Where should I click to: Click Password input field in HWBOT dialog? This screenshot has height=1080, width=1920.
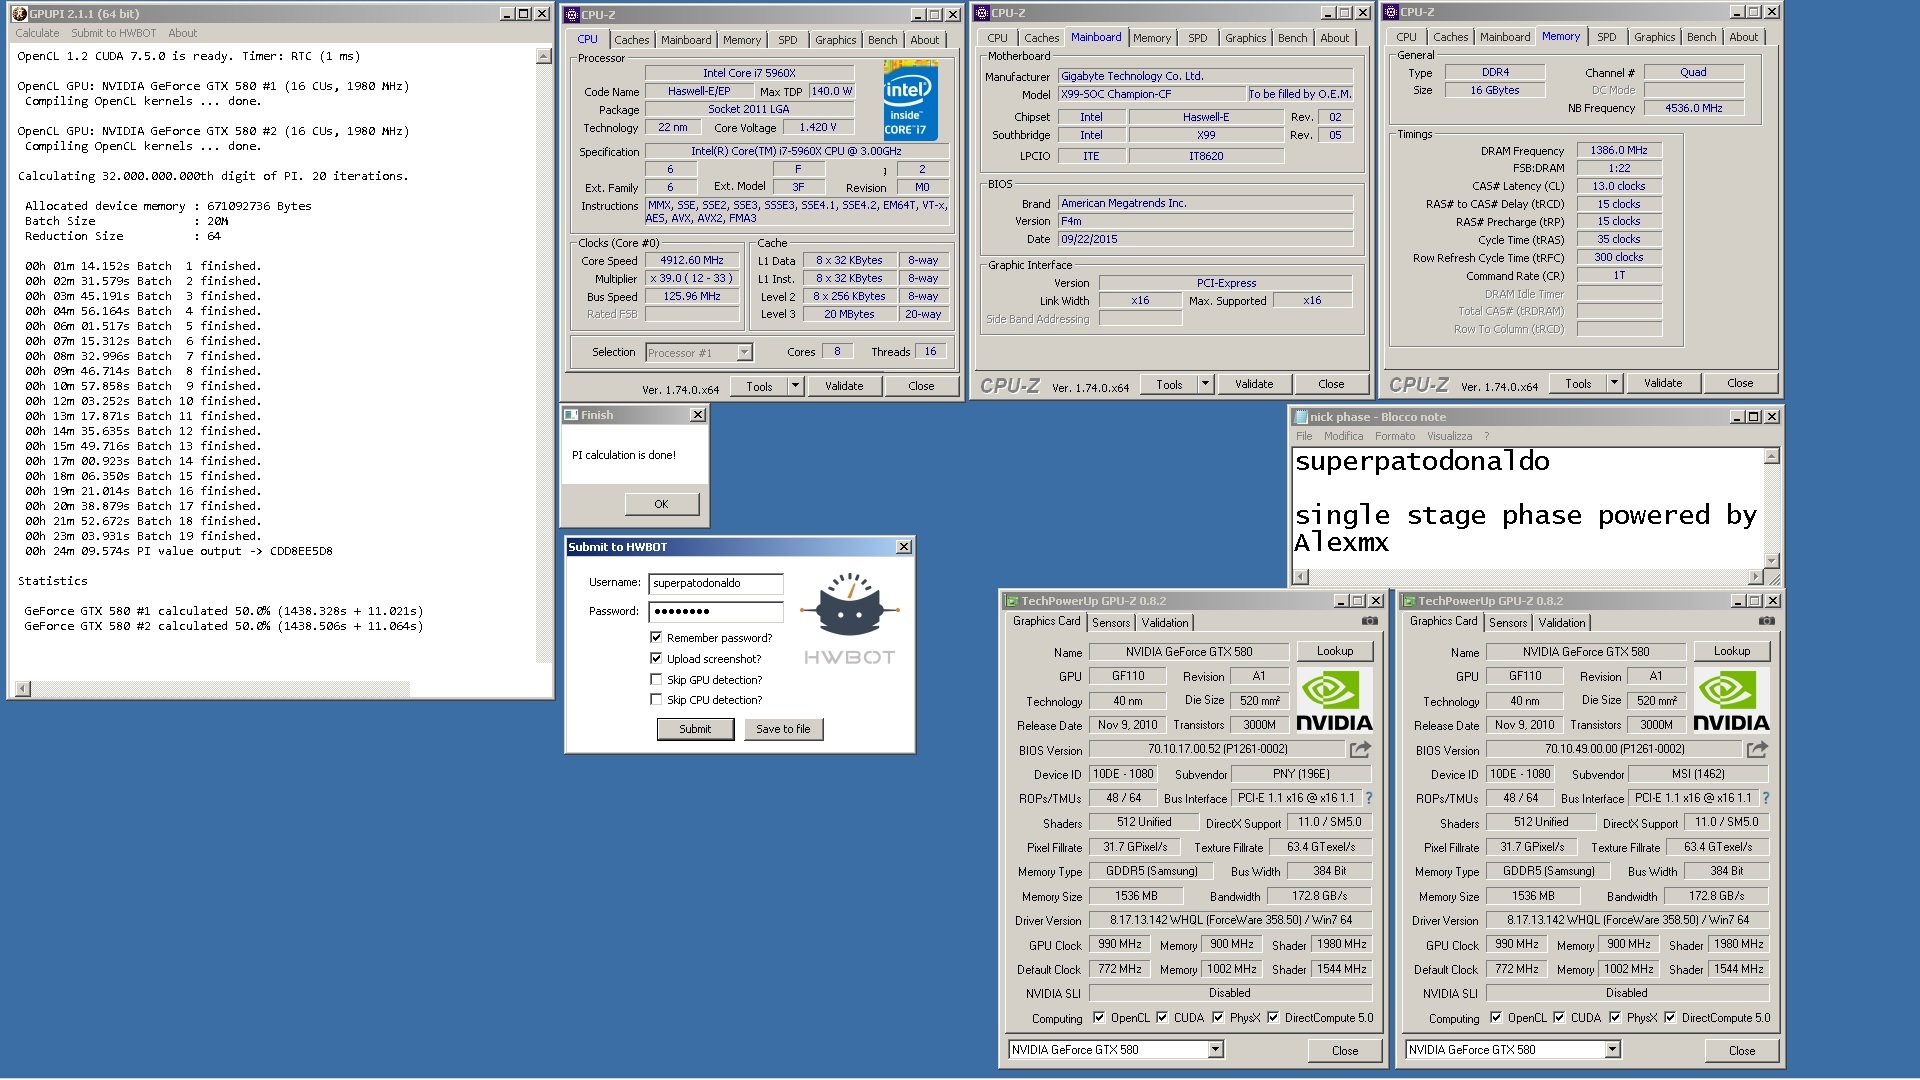click(x=716, y=611)
